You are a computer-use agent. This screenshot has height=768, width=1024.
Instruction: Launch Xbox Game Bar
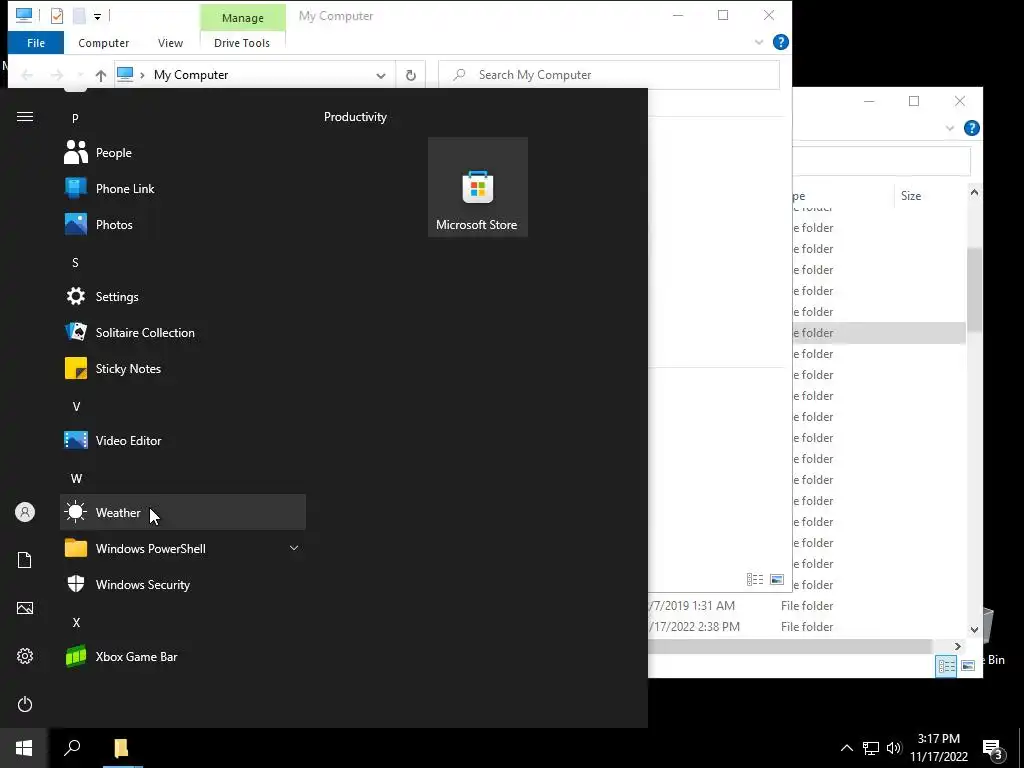(183, 656)
